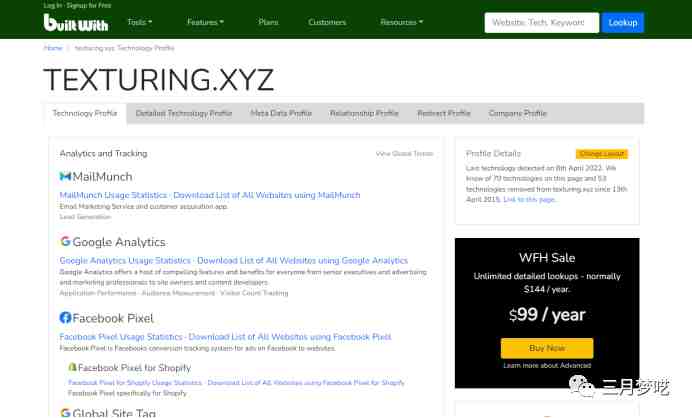Screen dimensions: 692x418
Task: Click the Facebook Pixel for Shopify title
Action: [135, 368]
